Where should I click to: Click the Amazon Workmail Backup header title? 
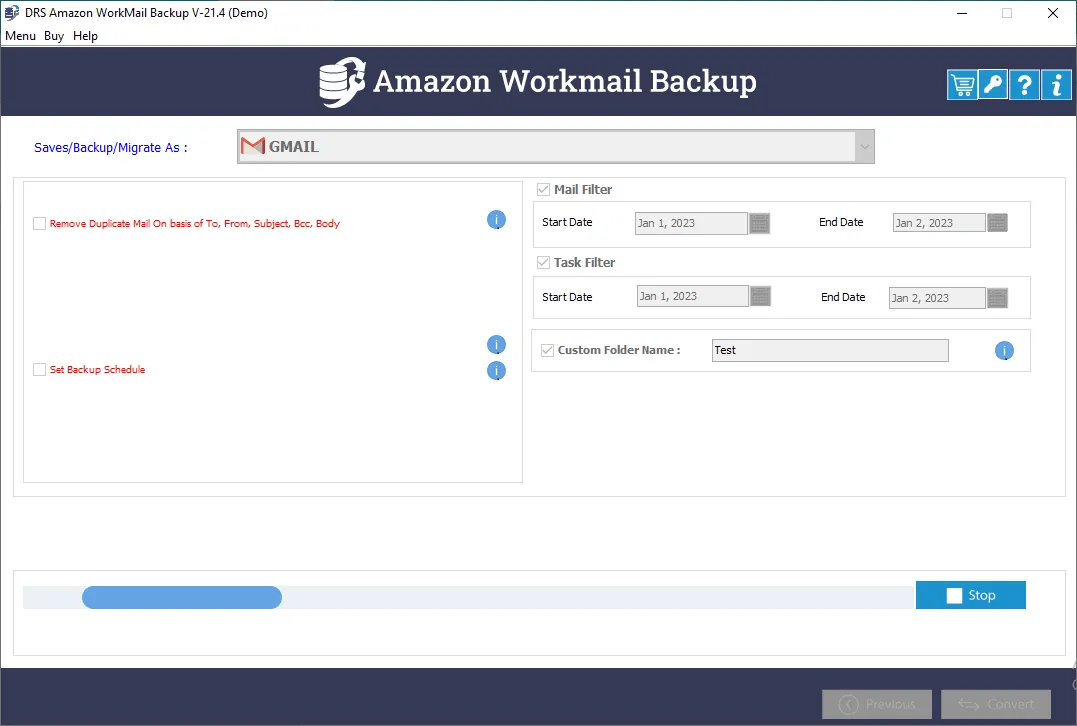click(x=565, y=82)
